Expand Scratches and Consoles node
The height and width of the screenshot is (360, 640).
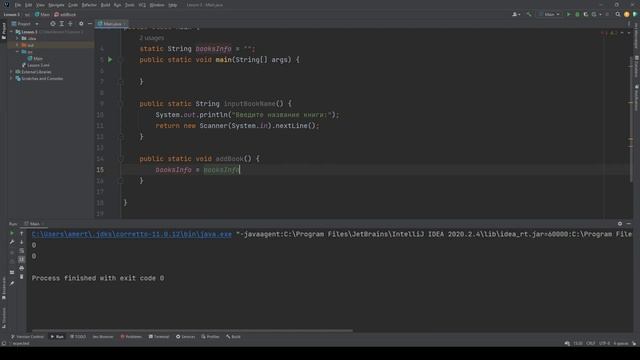[x=12, y=78]
